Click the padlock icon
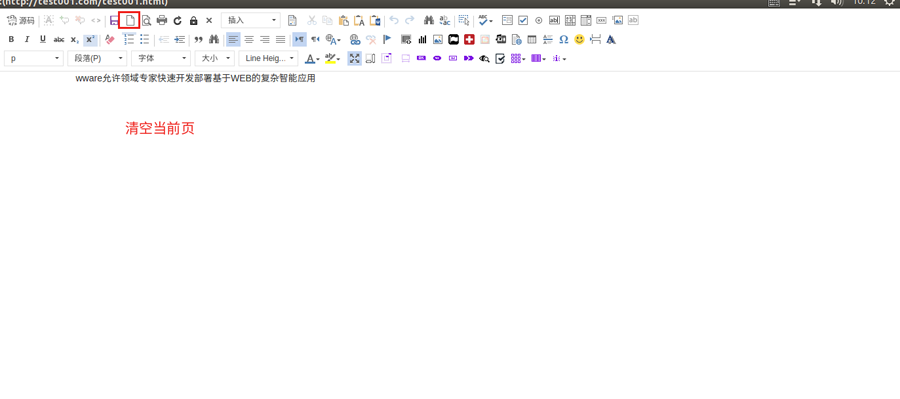 pos(193,21)
